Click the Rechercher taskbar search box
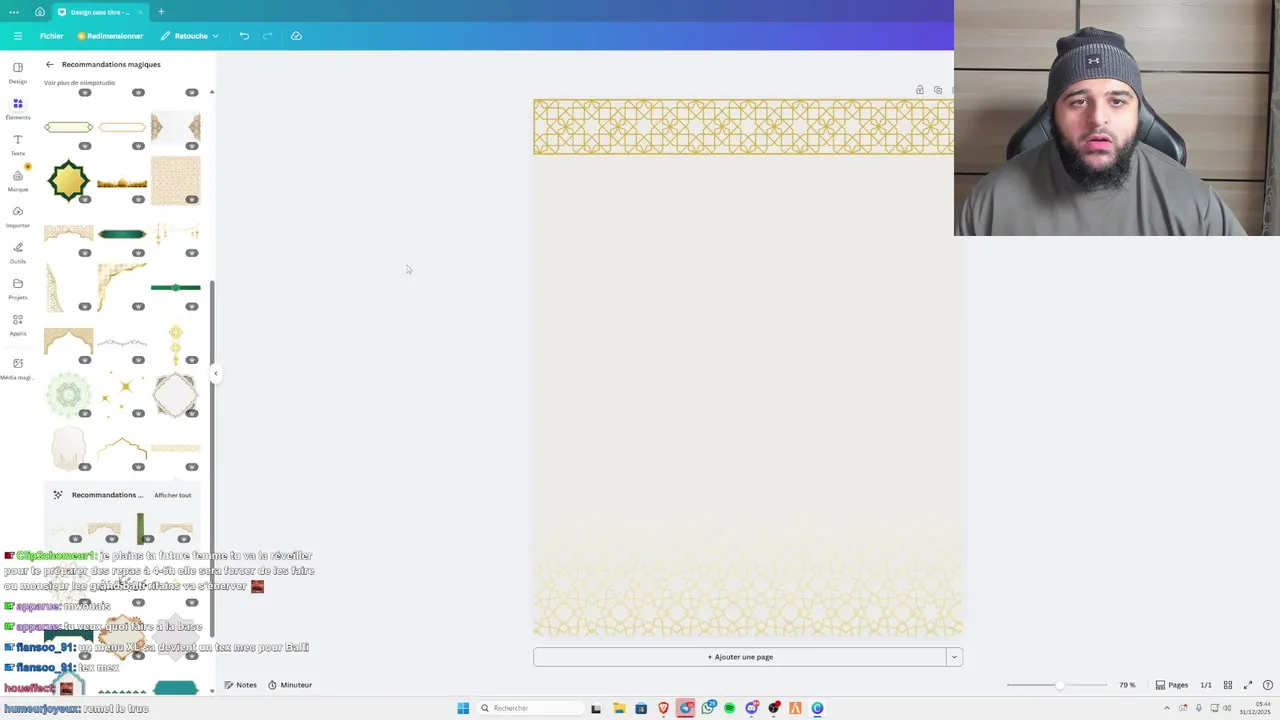 click(x=530, y=708)
